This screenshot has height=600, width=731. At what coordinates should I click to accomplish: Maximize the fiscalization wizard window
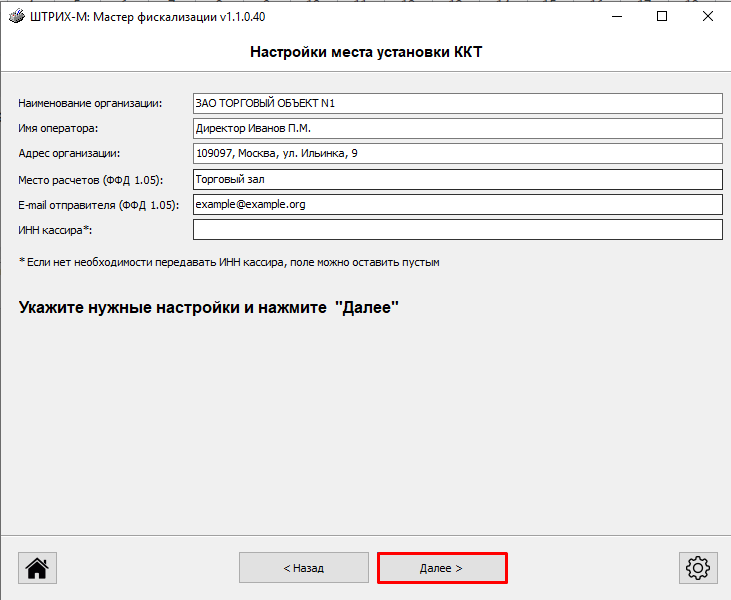(661, 17)
